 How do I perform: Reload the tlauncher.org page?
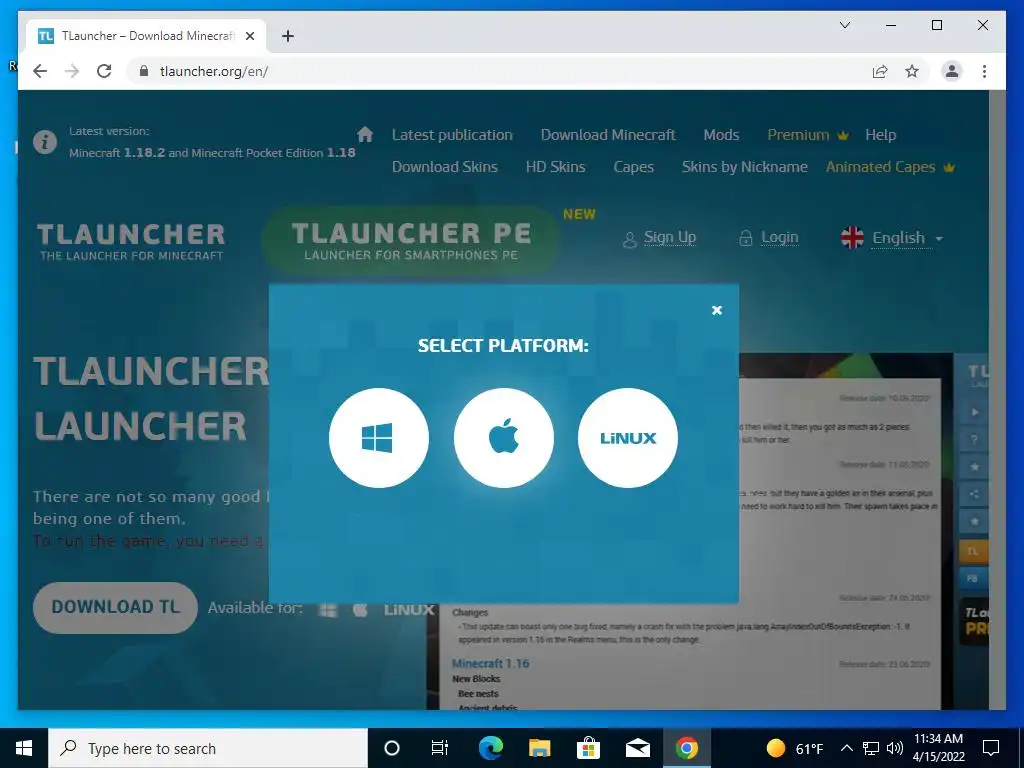[x=104, y=71]
